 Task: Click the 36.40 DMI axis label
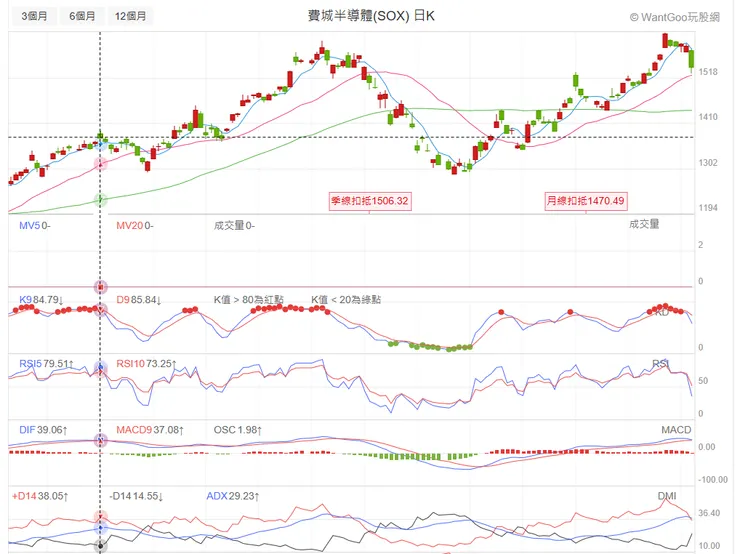(x=709, y=512)
